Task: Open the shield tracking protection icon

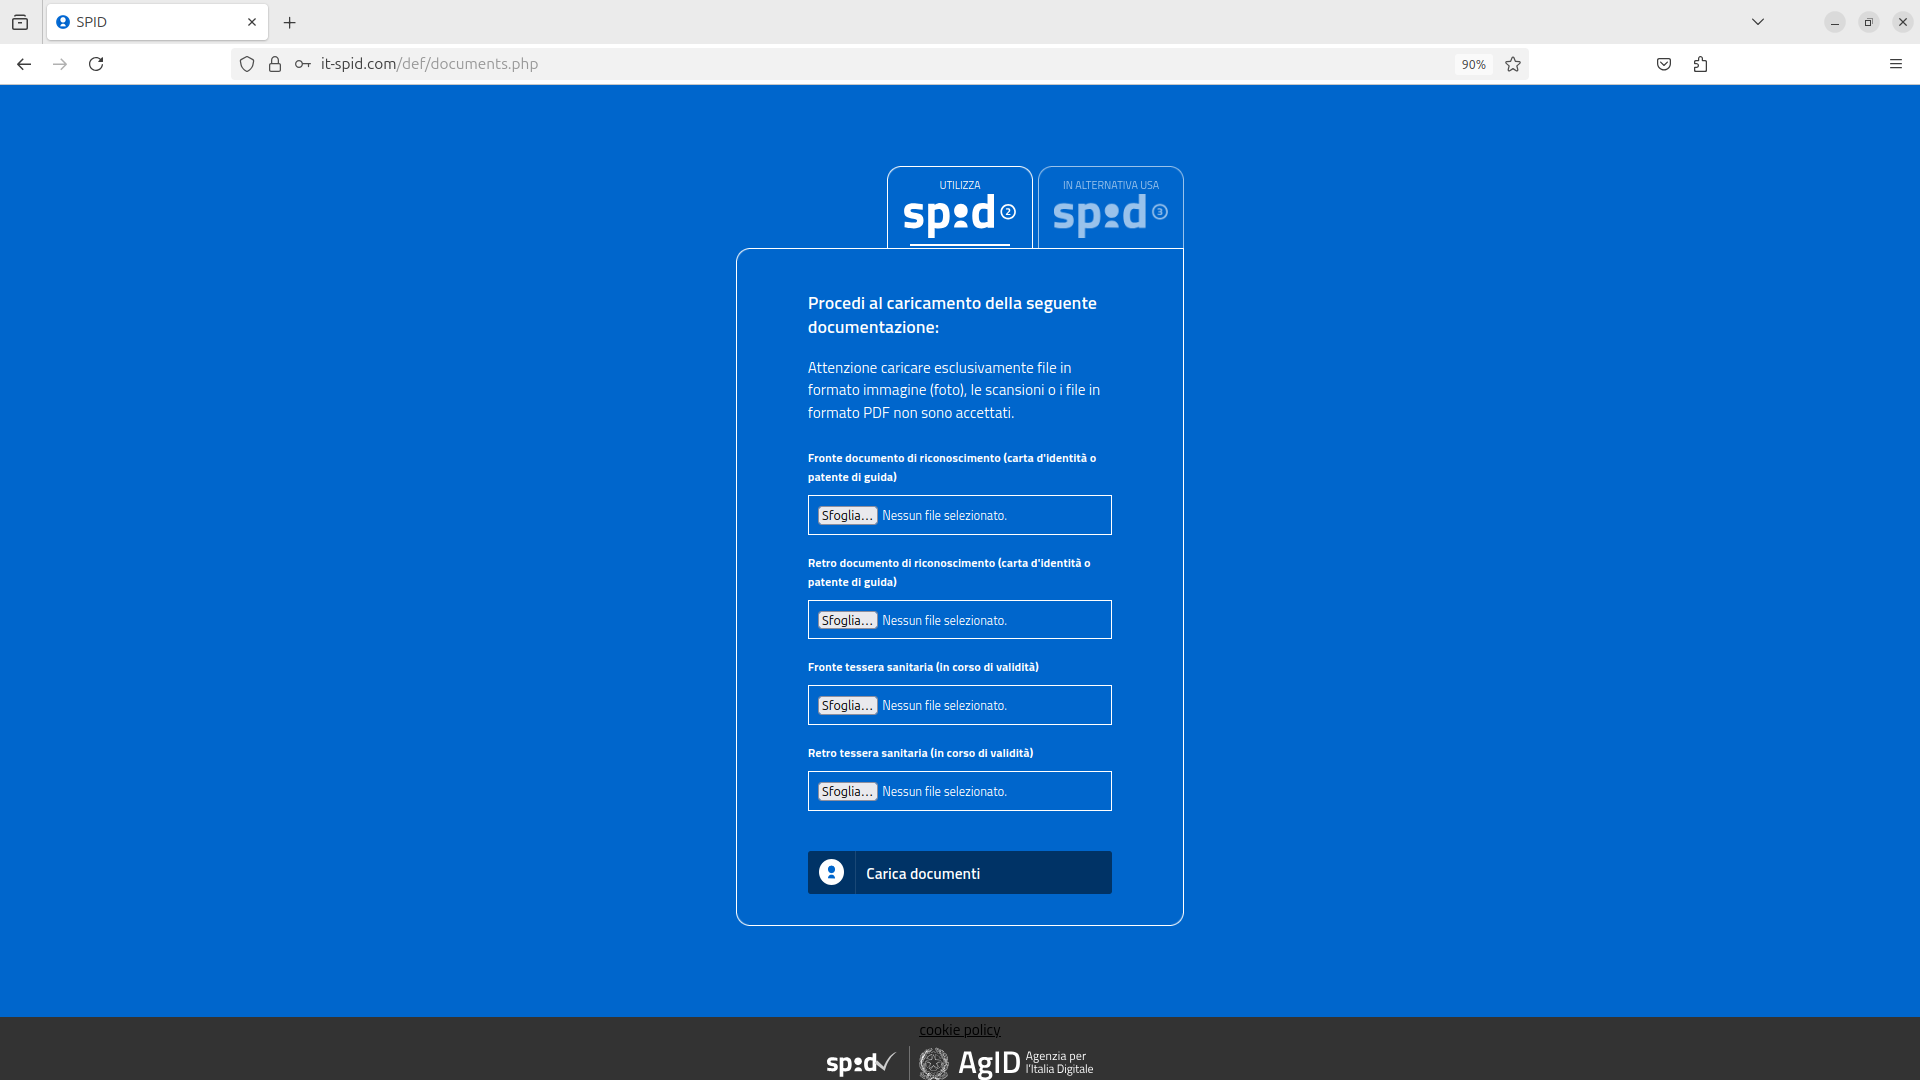Action: [x=247, y=64]
